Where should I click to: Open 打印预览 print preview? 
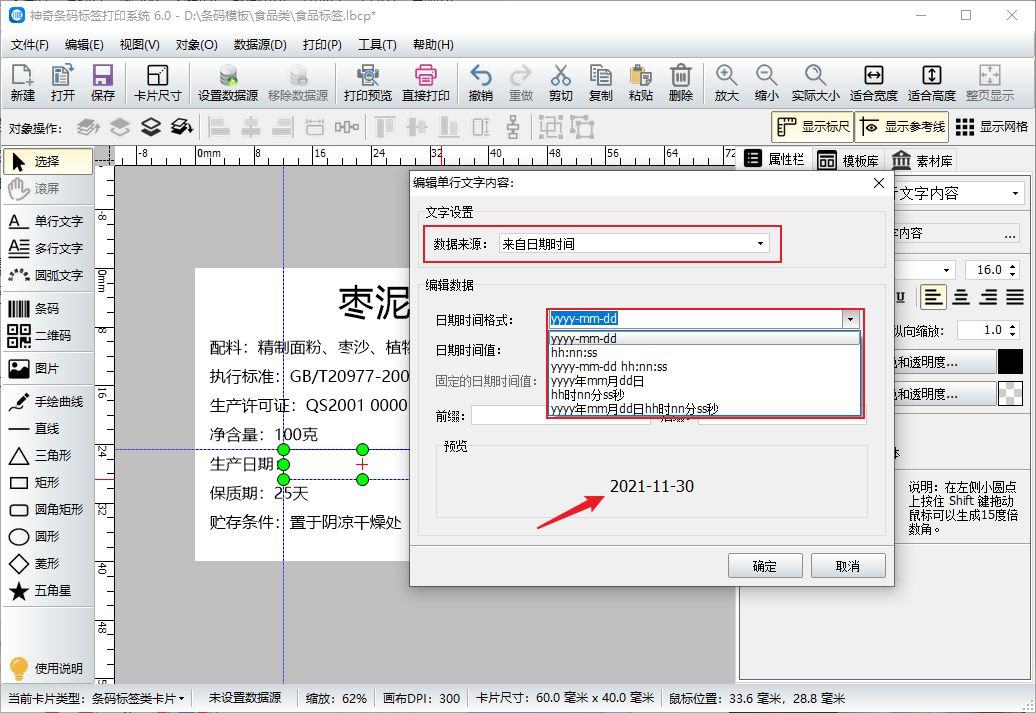367,83
